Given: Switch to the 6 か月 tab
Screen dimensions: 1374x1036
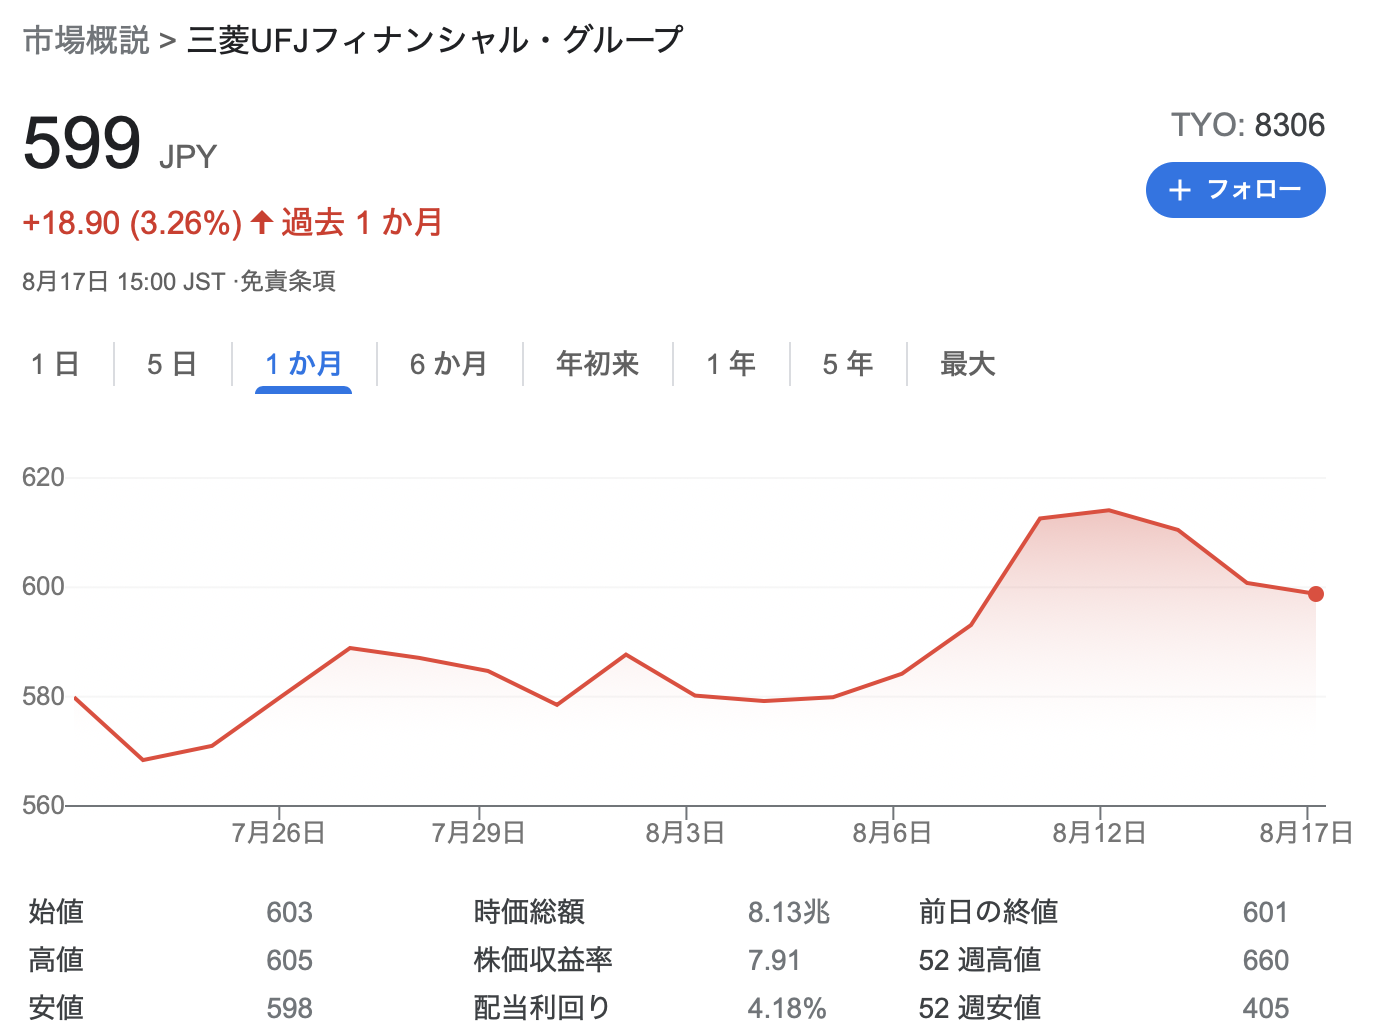Looking at the screenshot, I should 449,364.
